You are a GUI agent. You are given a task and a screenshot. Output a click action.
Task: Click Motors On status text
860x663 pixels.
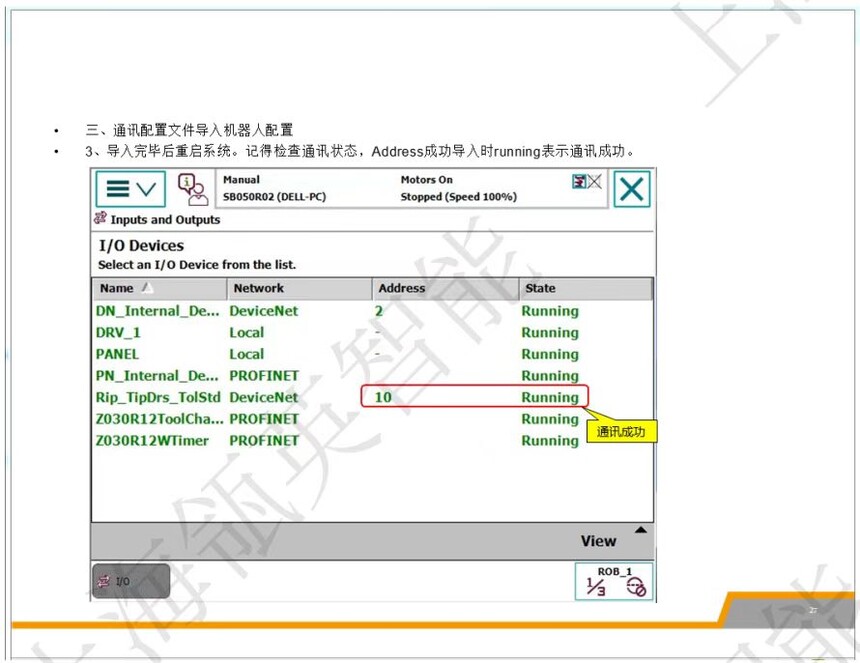(427, 180)
